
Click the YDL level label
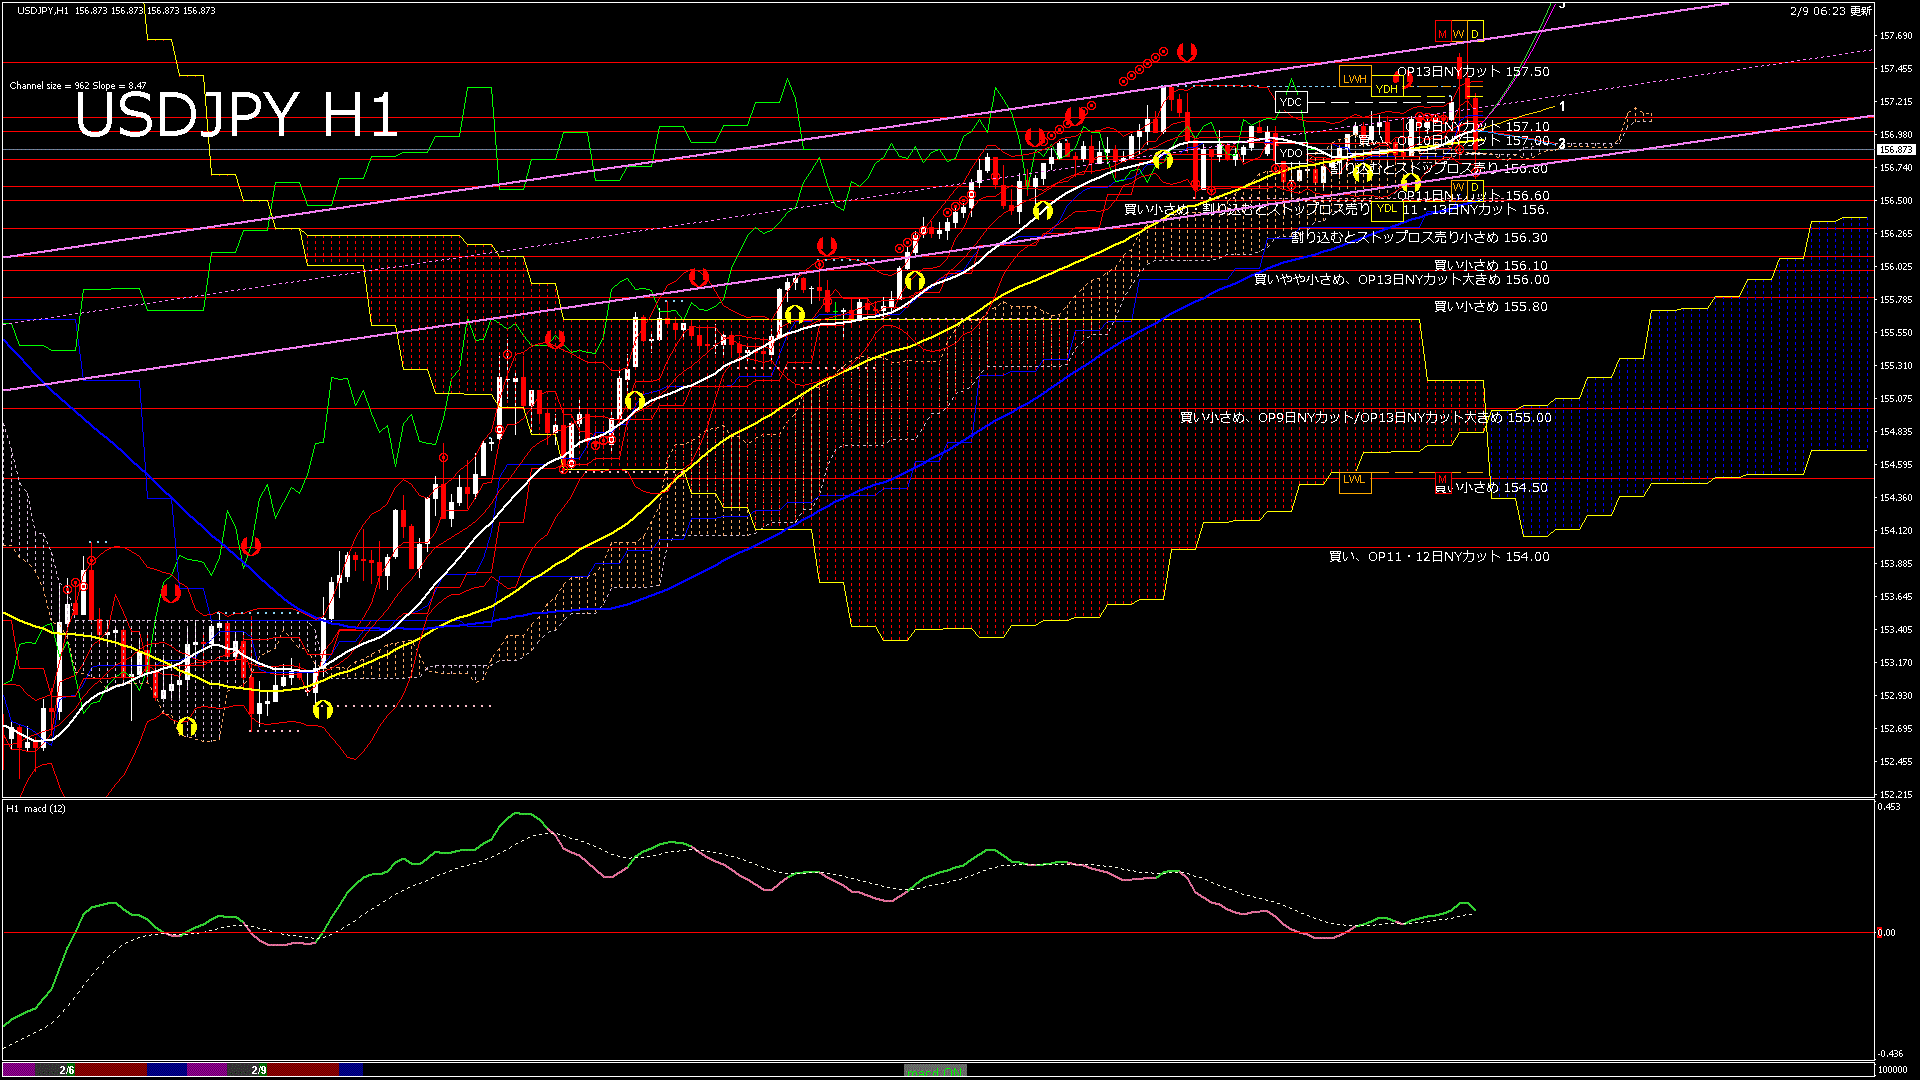pyautogui.click(x=1386, y=208)
